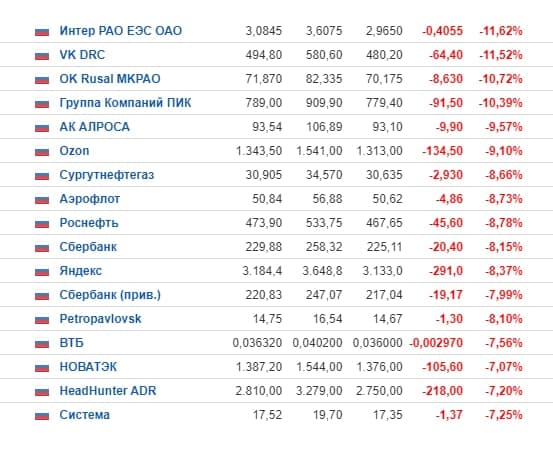Viewport: 553px width, 450px height.
Task: Click the -7,25% change for Система
Action: coord(504,415)
